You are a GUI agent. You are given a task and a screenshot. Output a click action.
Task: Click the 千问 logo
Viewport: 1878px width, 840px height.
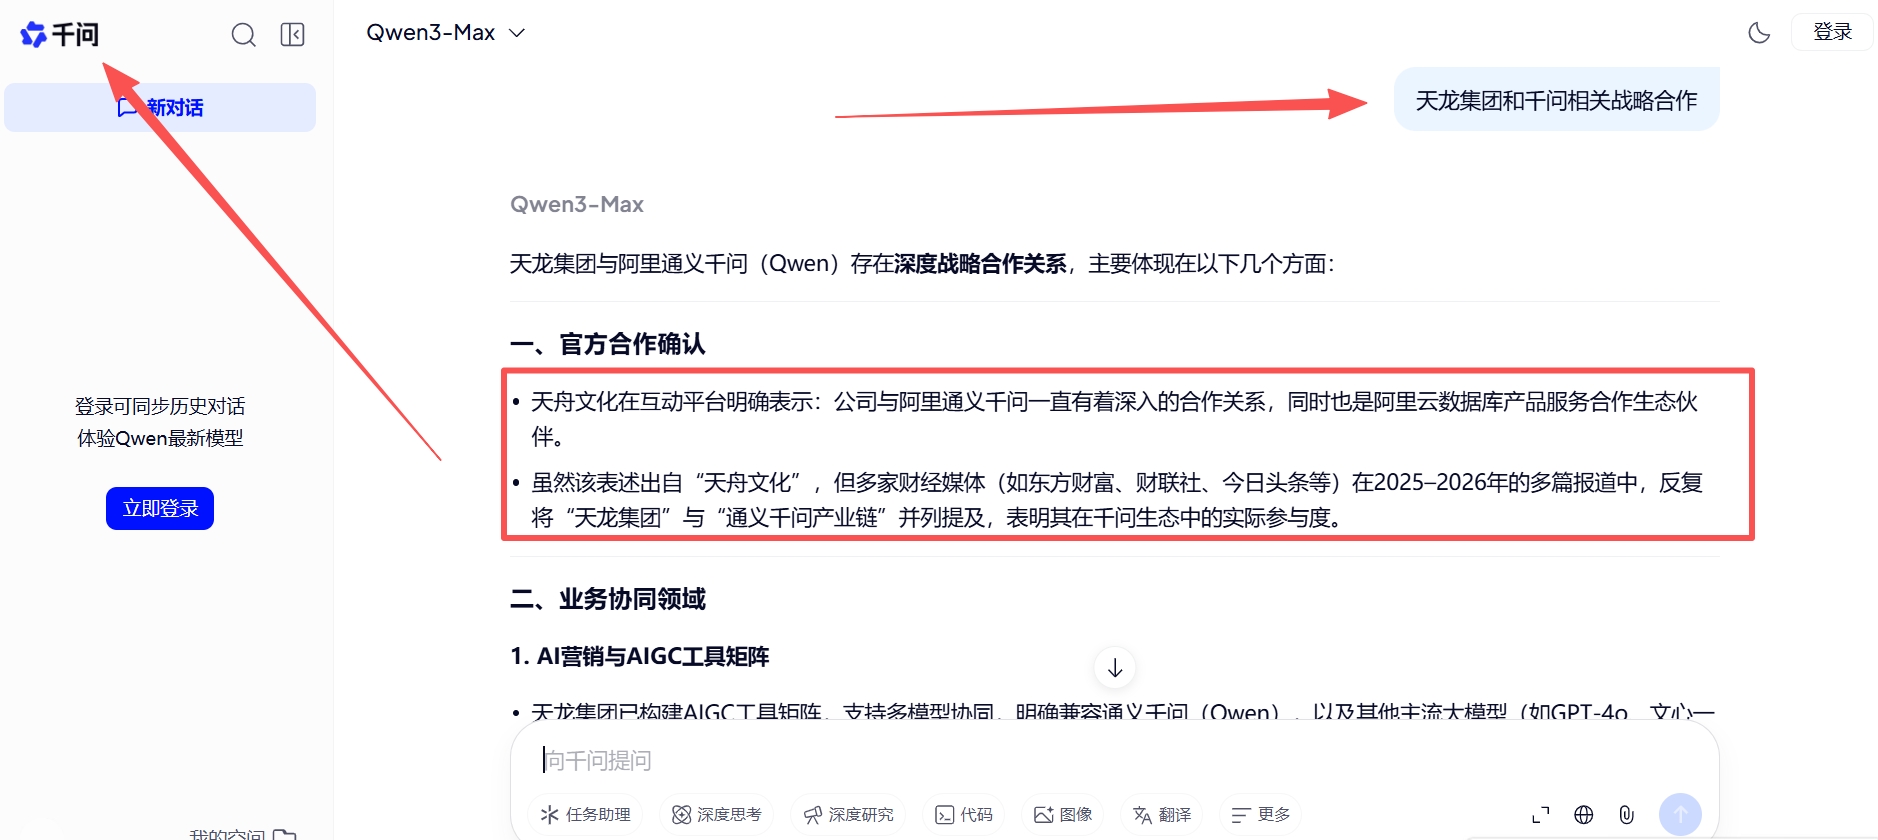[60, 35]
